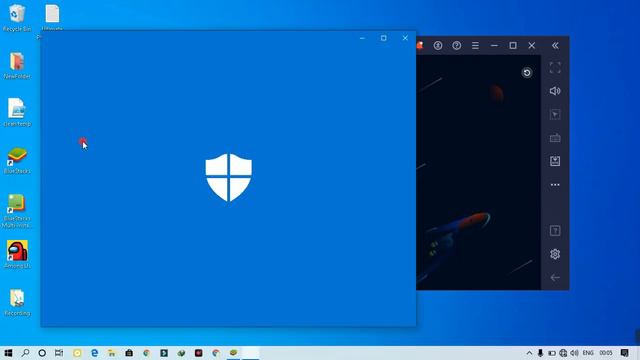The width and height of the screenshot is (640, 360).
Task: Open the BlueStacks hamburger menu
Action: 476,45
